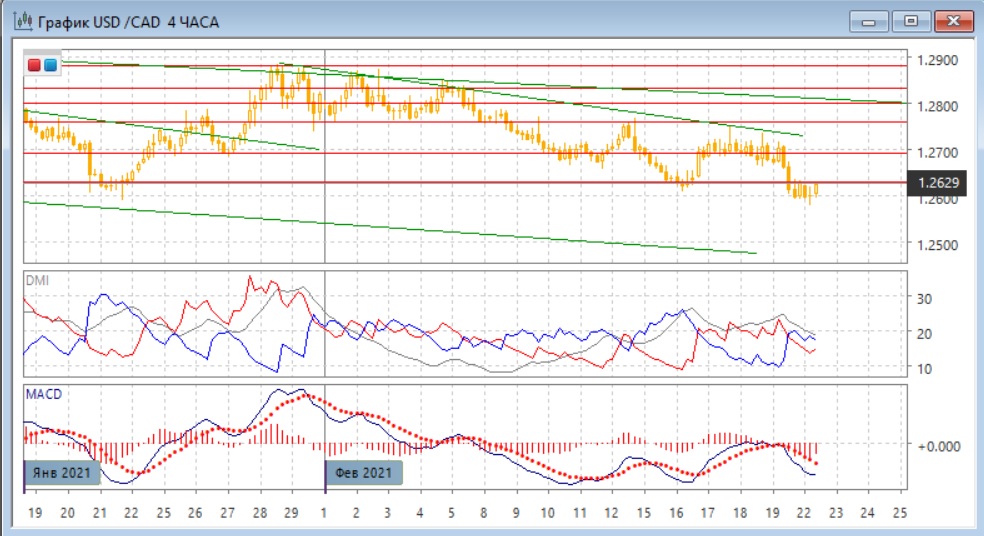Select the DMI indicator label
The width and height of the screenshot is (984, 536).
coord(36,281)
